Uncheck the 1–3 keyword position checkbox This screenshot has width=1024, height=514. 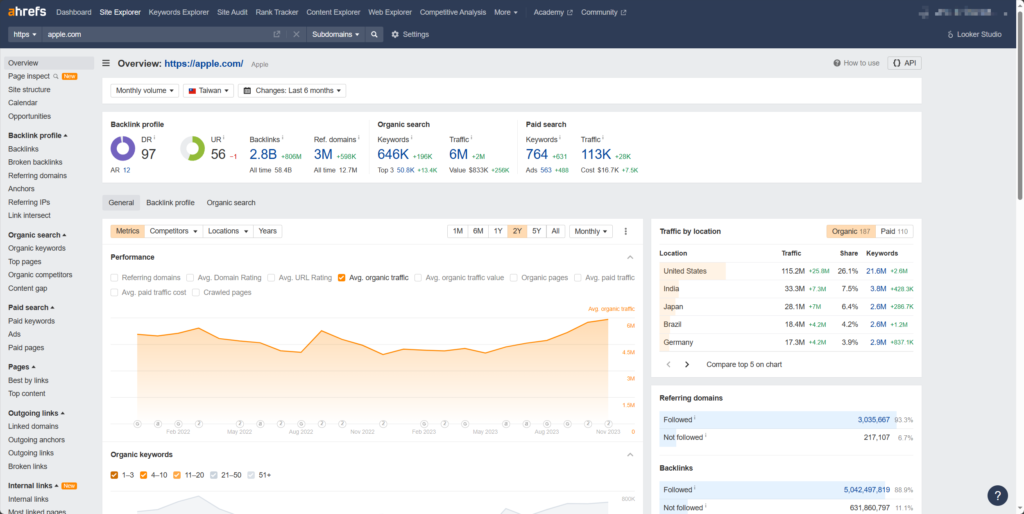point(114,475)
